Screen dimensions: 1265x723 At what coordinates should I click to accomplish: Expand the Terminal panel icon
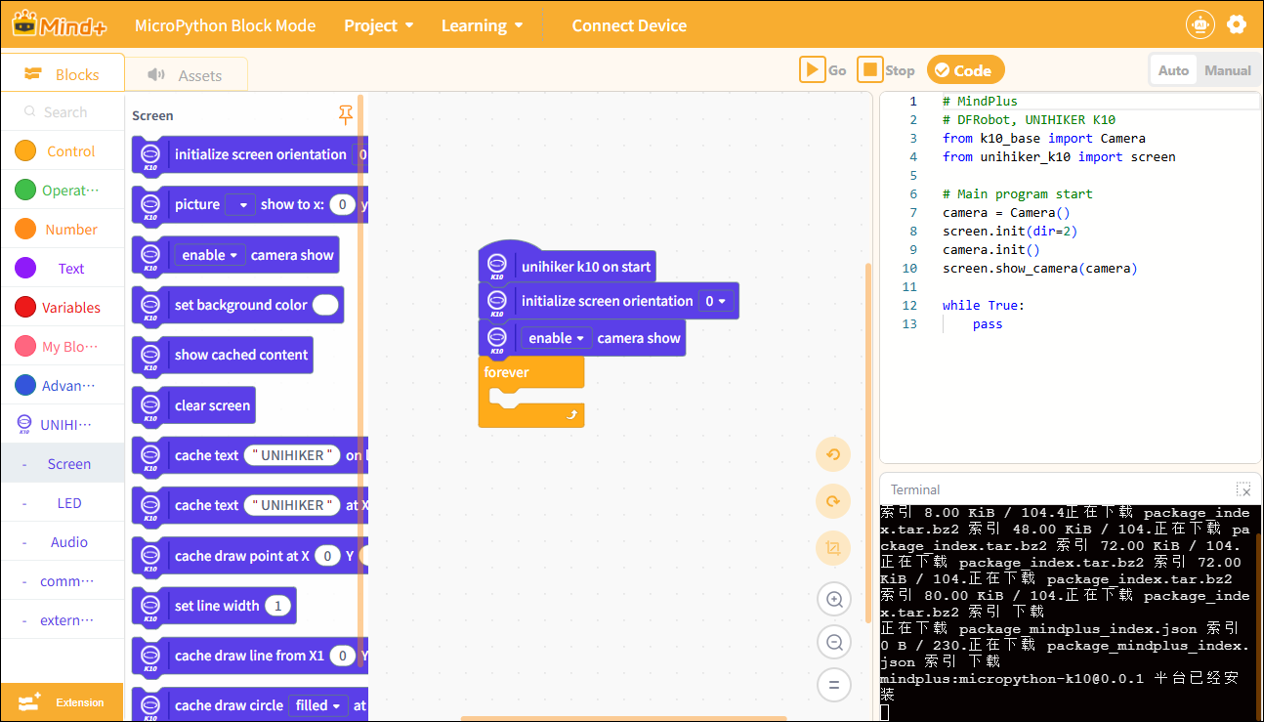[x=1243, y=490]
